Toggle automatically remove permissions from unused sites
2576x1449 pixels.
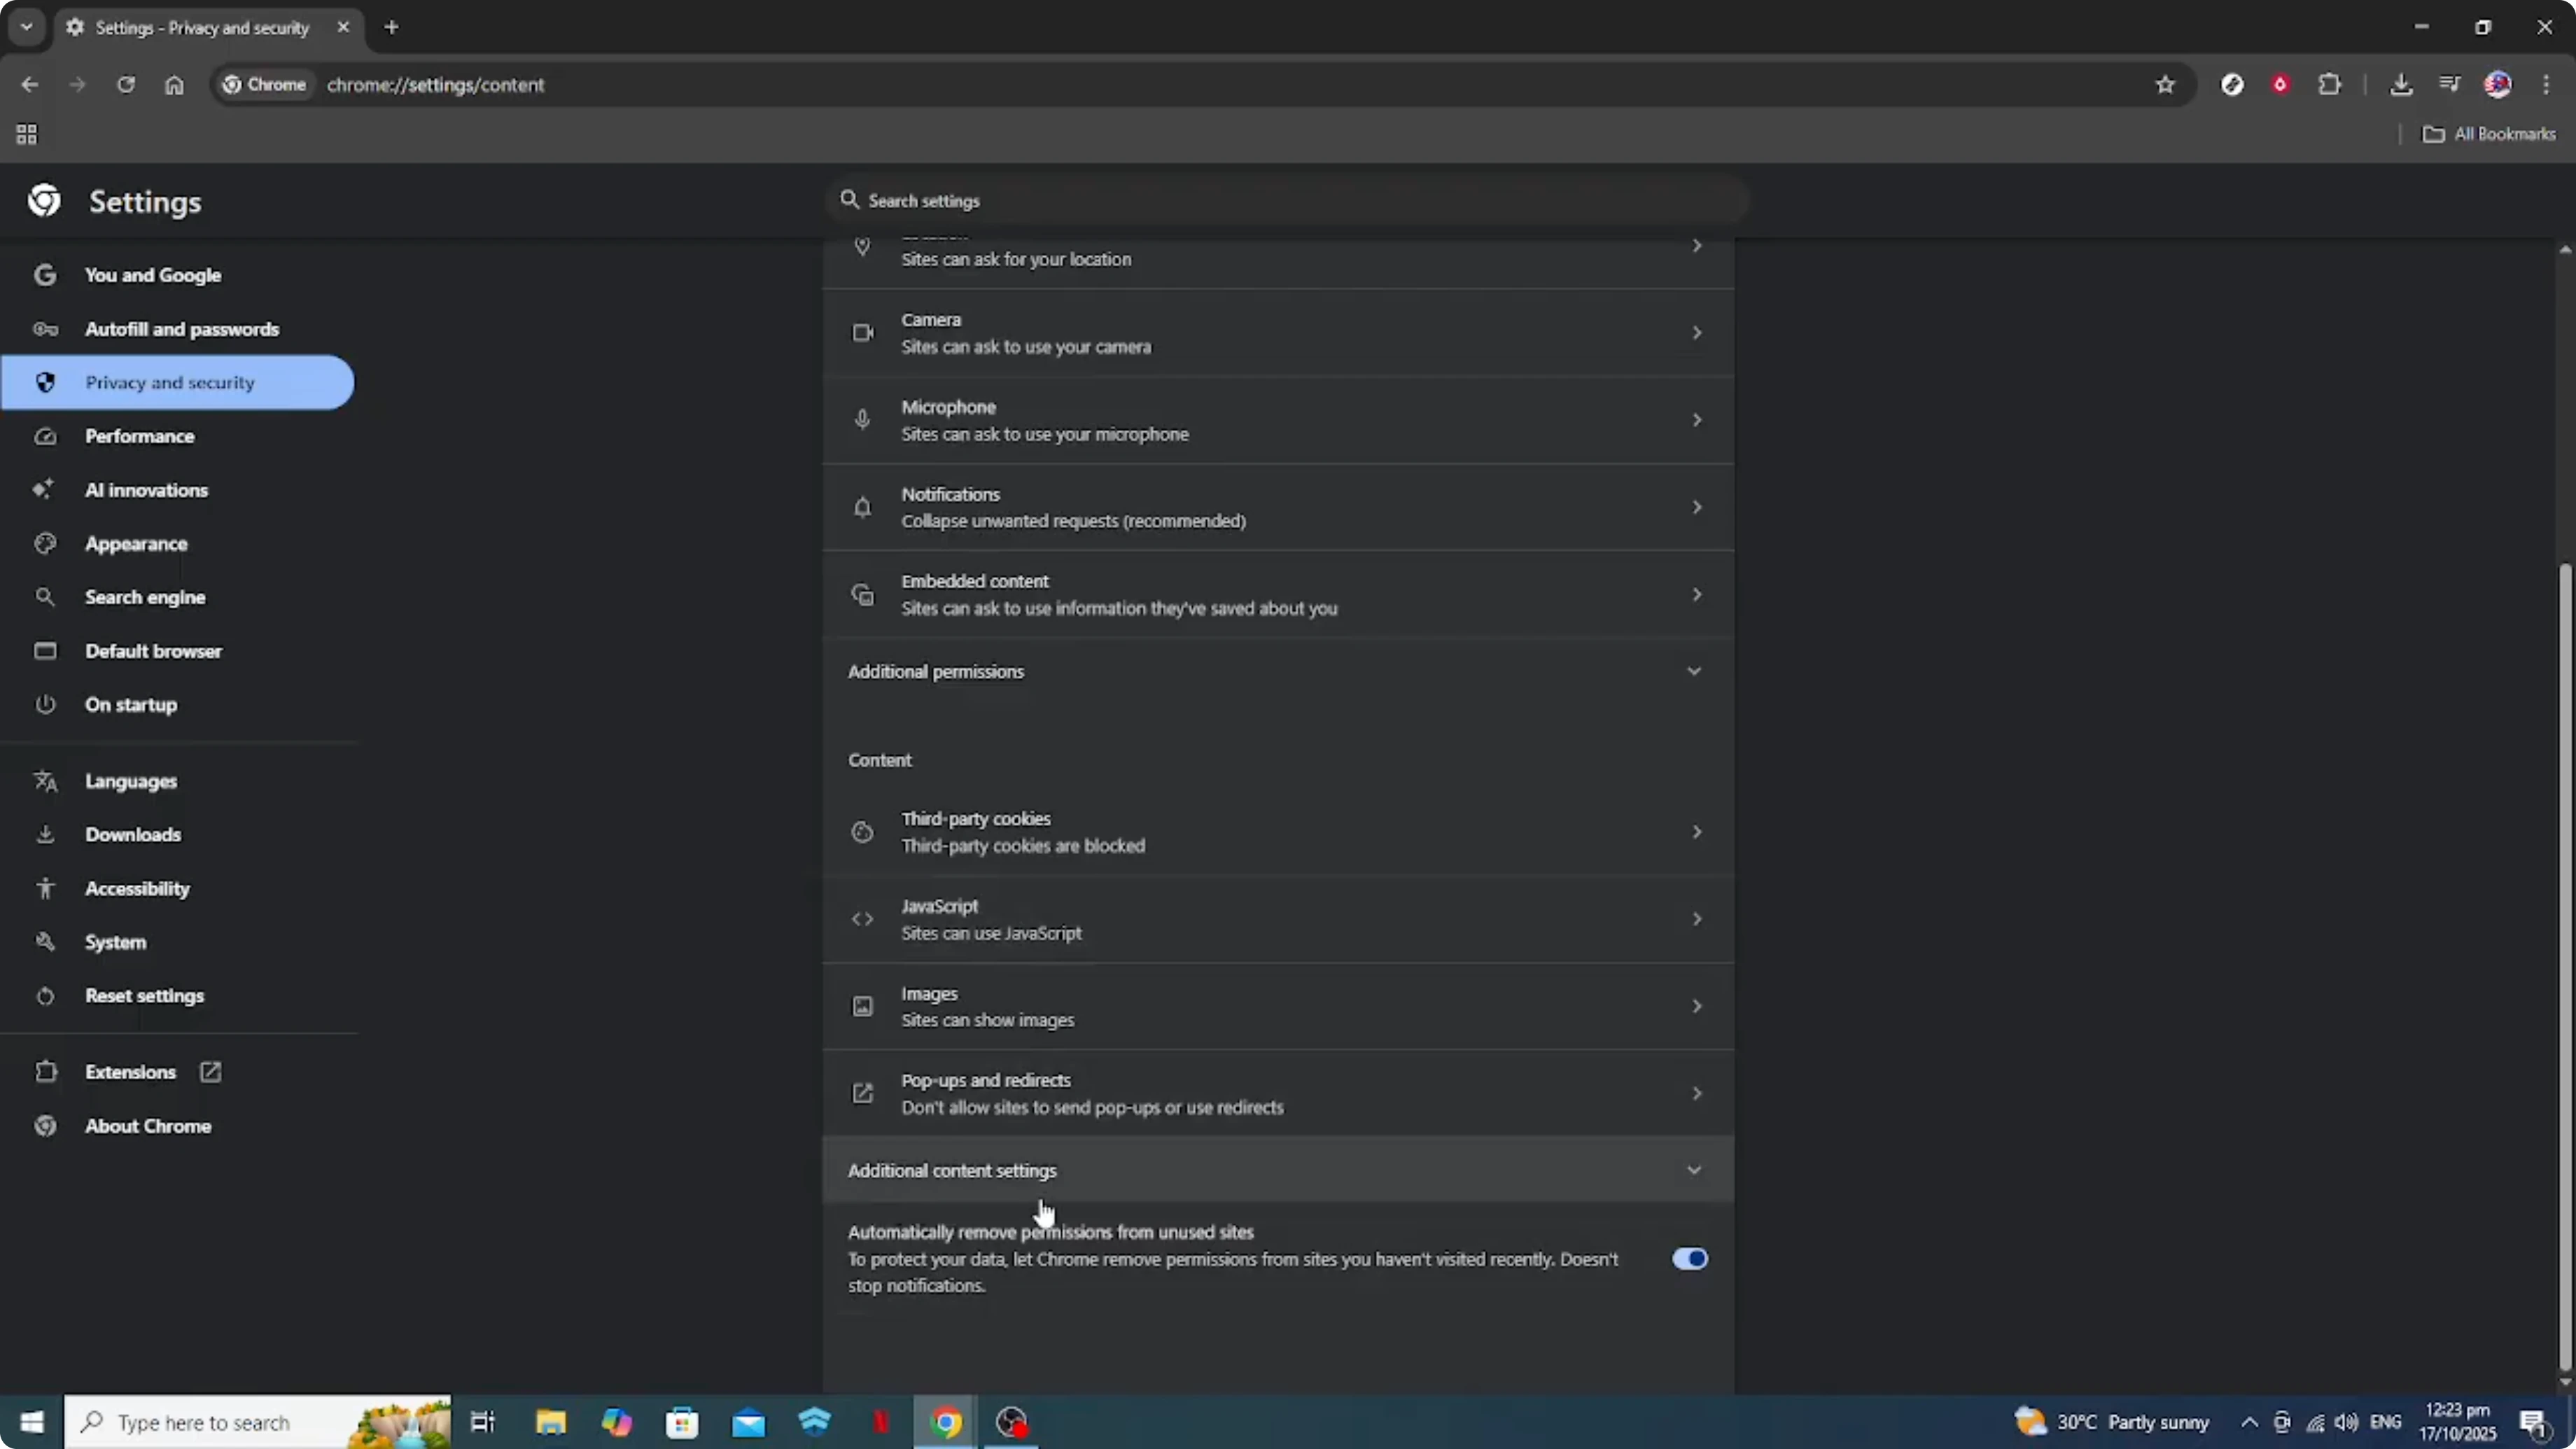(1690, 1259)
